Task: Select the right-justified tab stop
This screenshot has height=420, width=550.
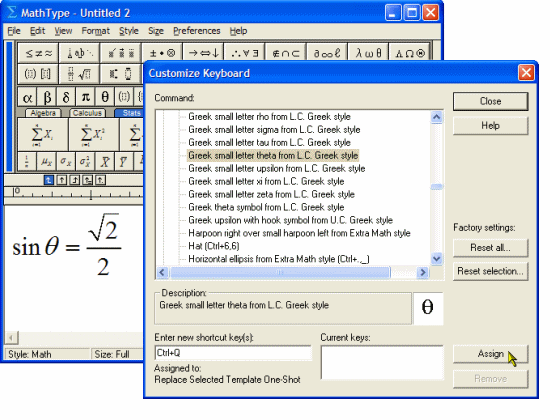Action: [x=75, y=180]
